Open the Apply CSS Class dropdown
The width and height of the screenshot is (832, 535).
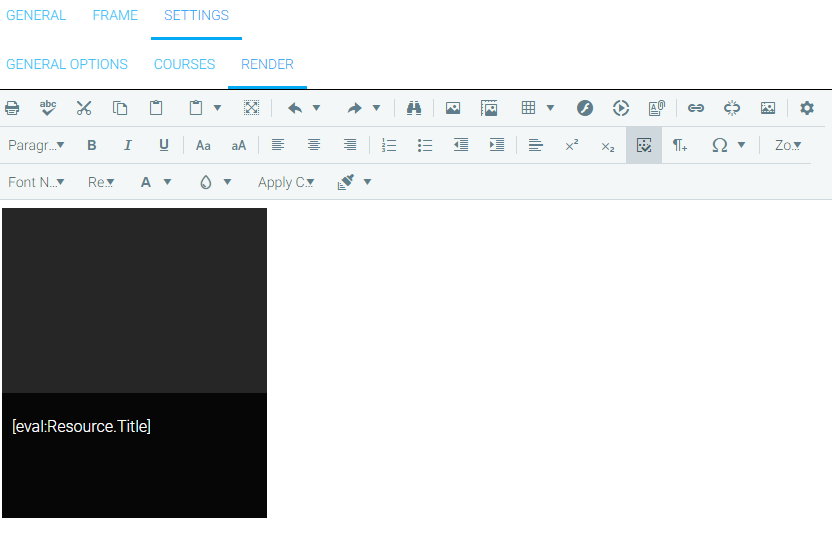(286, 182)
